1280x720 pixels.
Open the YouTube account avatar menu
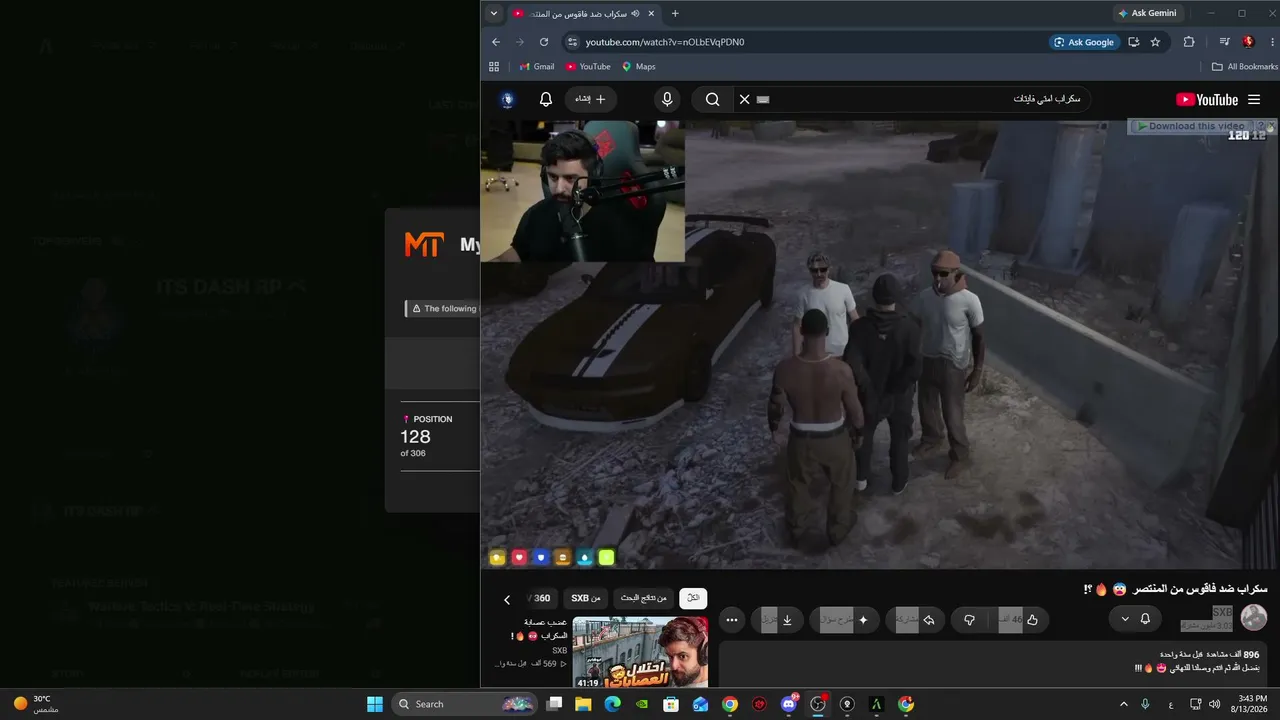(507, 99)
